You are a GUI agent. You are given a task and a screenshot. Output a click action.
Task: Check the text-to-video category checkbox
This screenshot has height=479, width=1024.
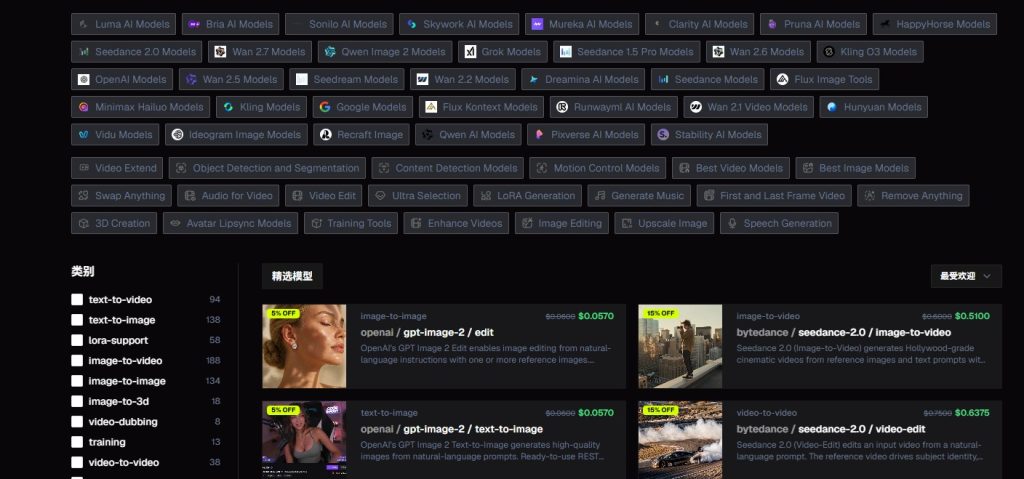pos(77,299)
